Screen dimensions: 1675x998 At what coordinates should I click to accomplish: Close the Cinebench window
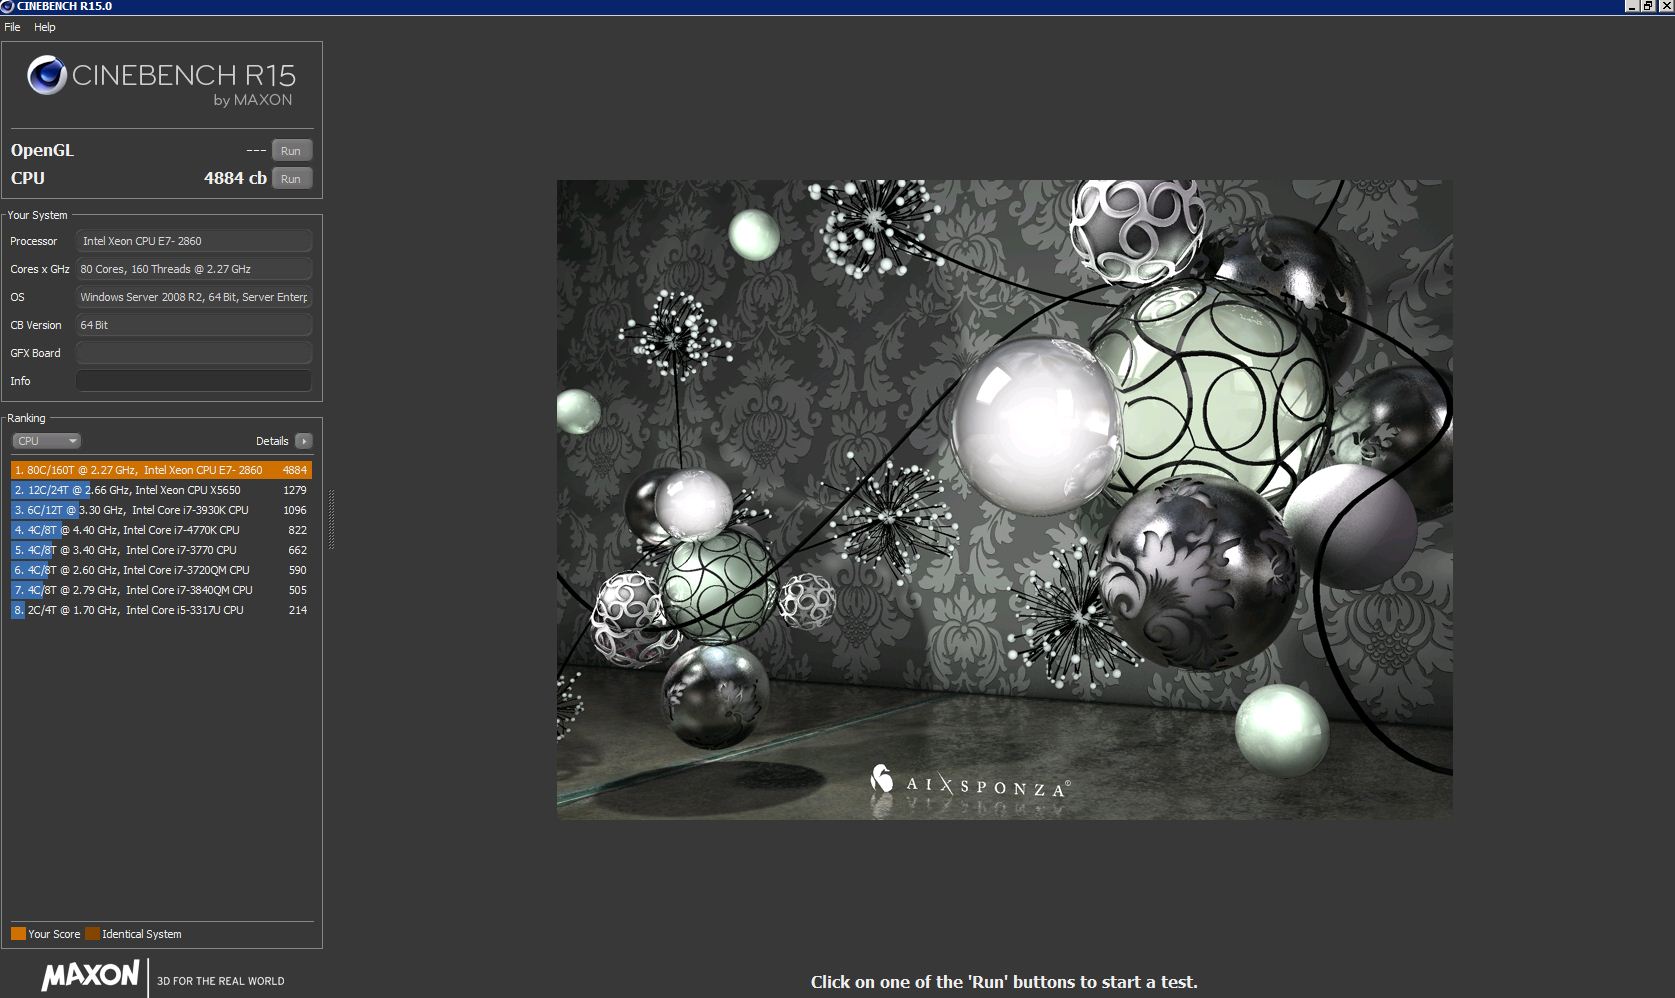(x=1664, y=6)
